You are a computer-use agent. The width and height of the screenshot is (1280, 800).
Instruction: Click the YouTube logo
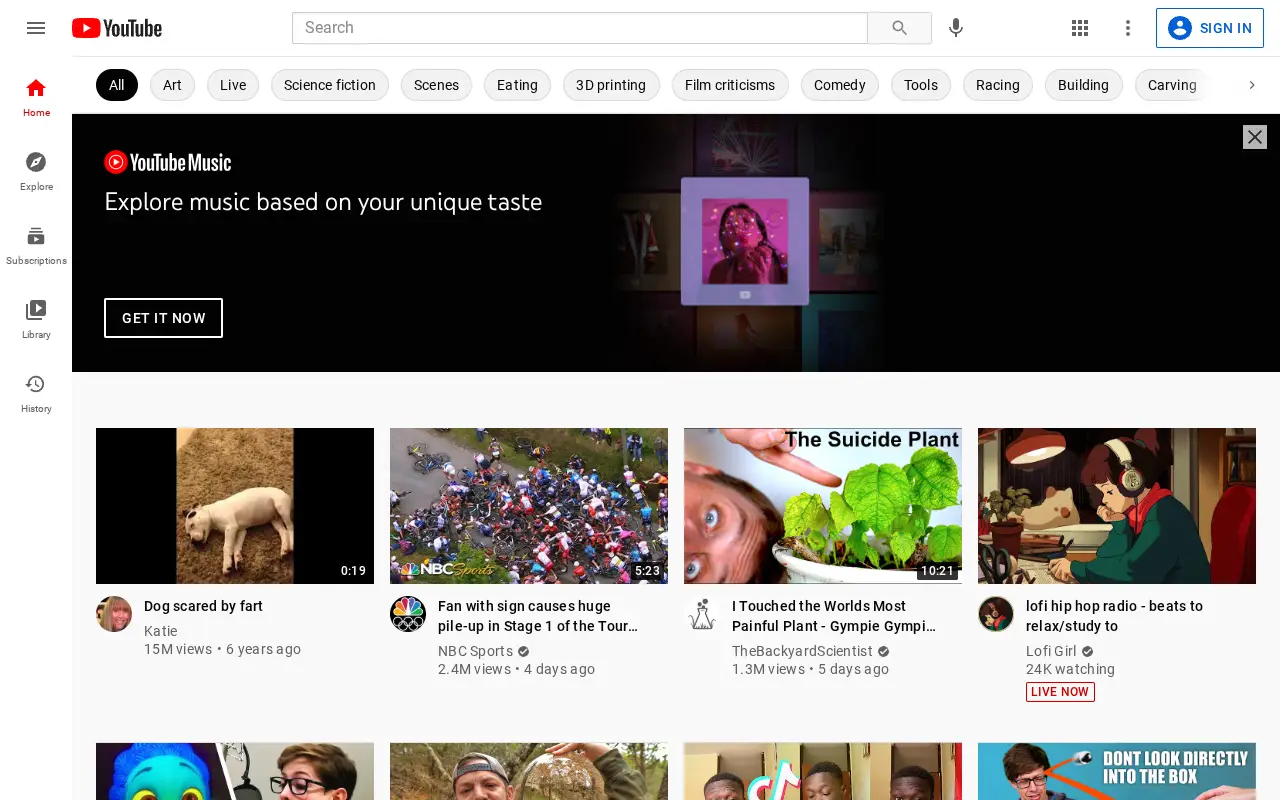click(117, 28)
